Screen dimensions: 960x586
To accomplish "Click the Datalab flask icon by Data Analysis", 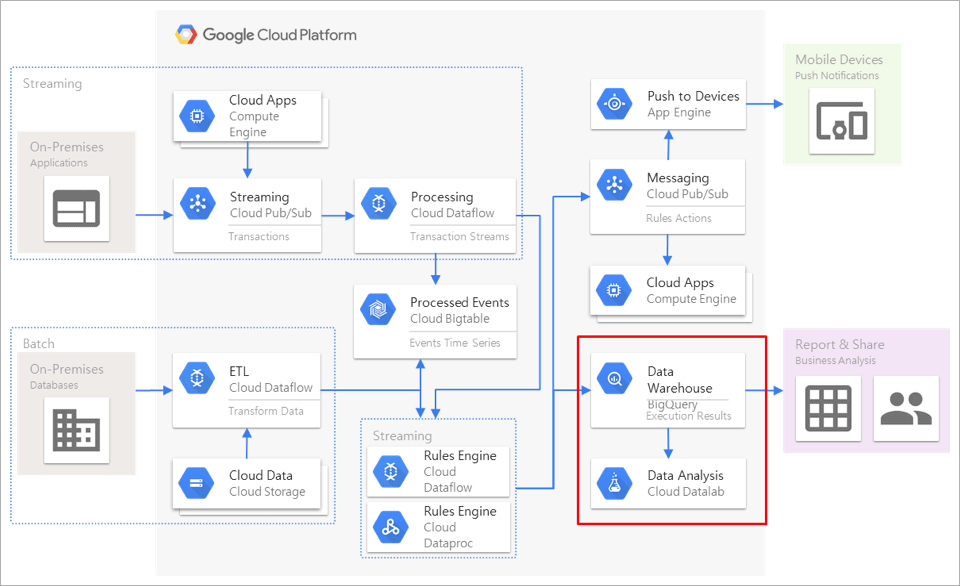I will [615, 483].
